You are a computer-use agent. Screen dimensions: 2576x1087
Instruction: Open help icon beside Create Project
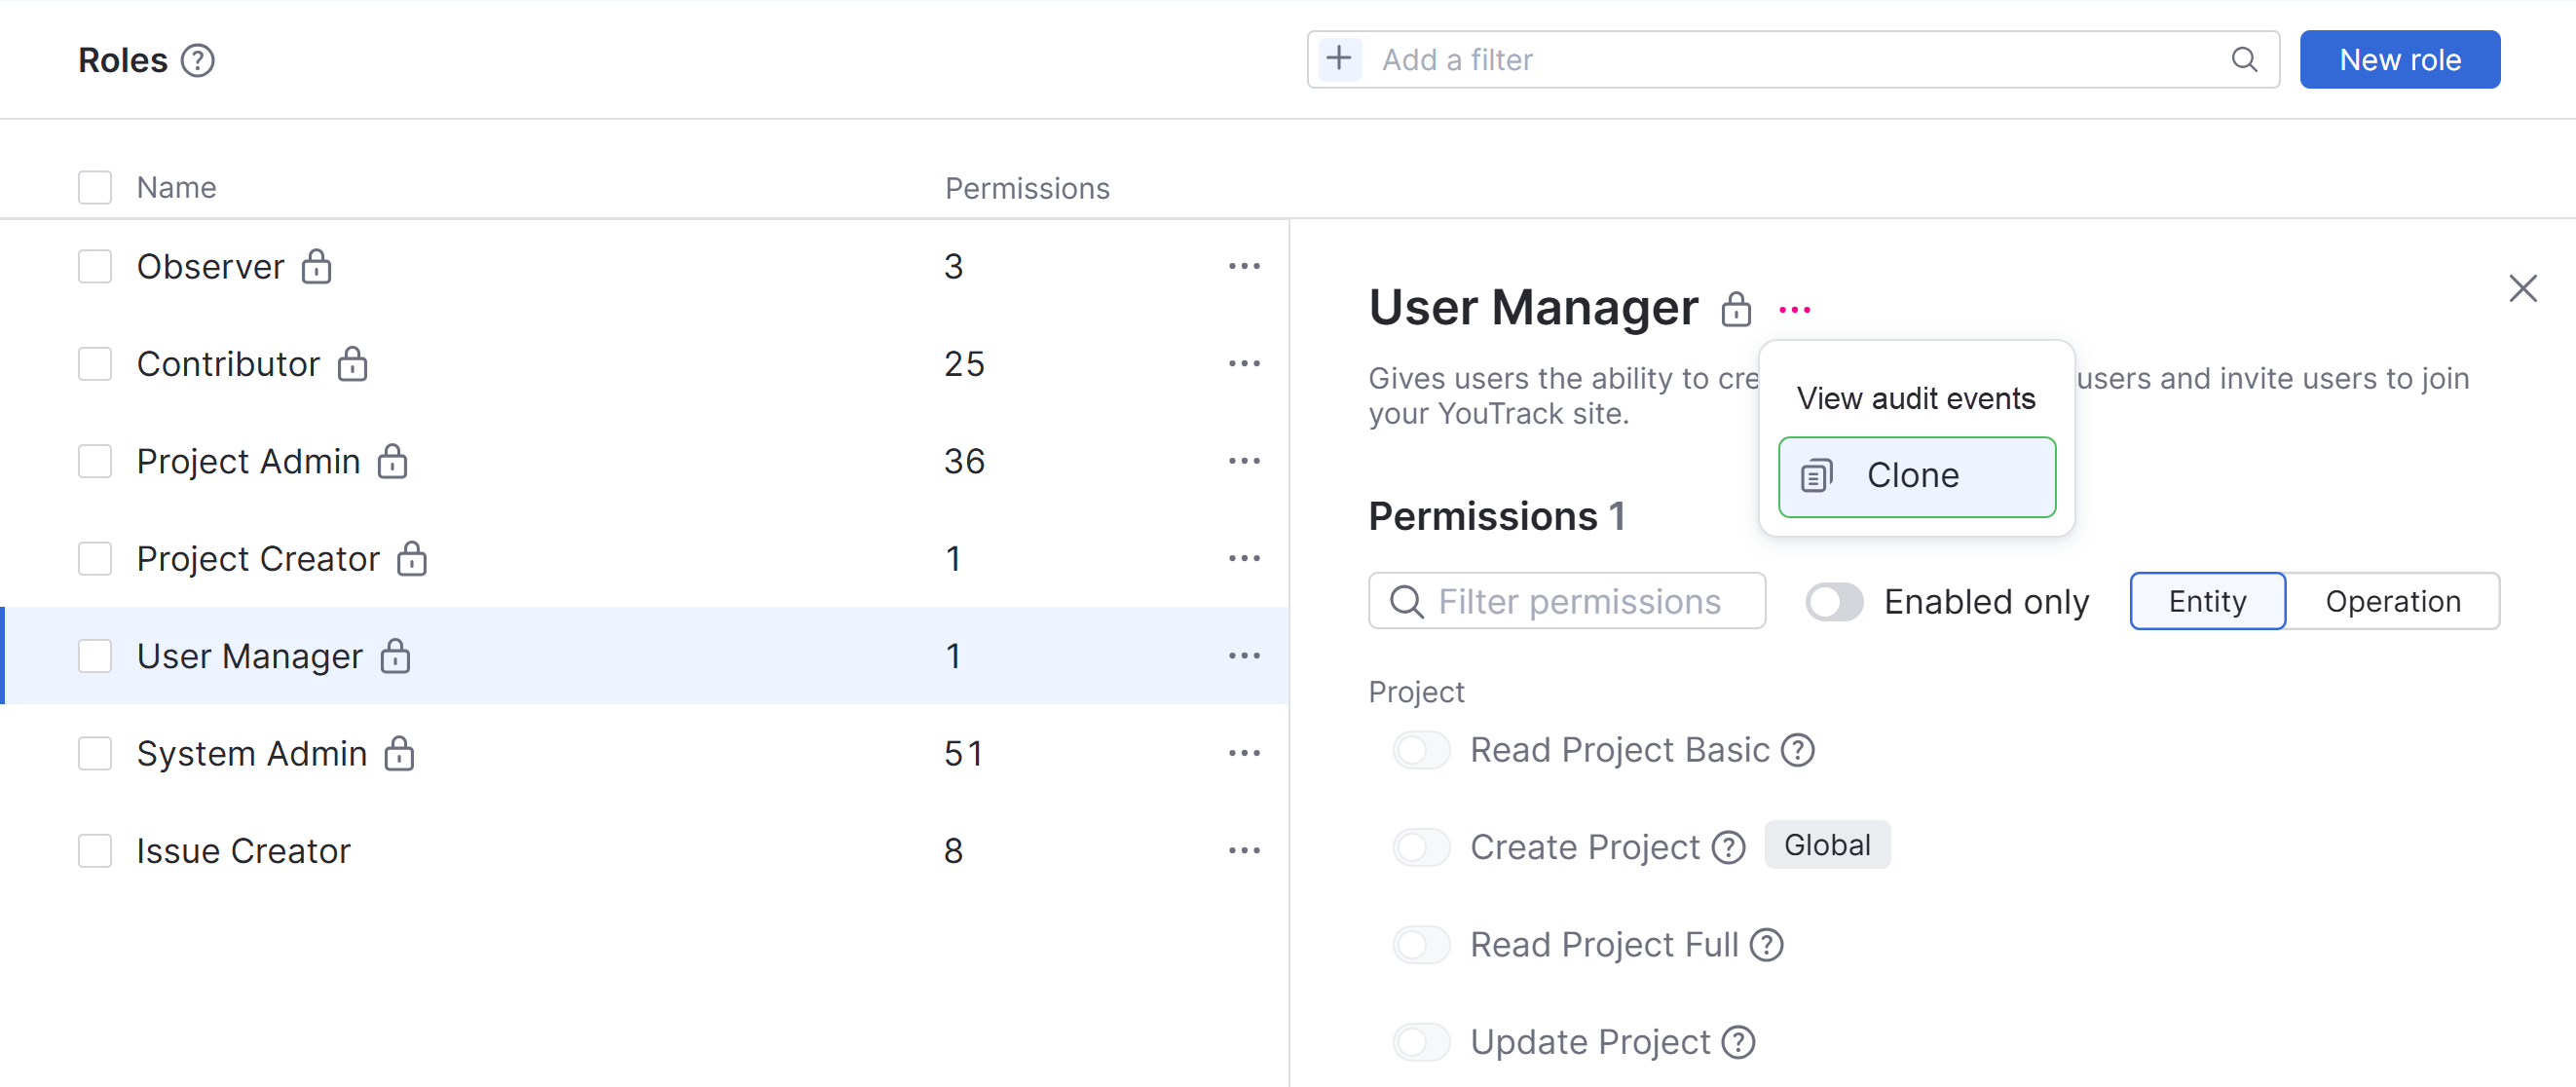tap(1727, 847)
